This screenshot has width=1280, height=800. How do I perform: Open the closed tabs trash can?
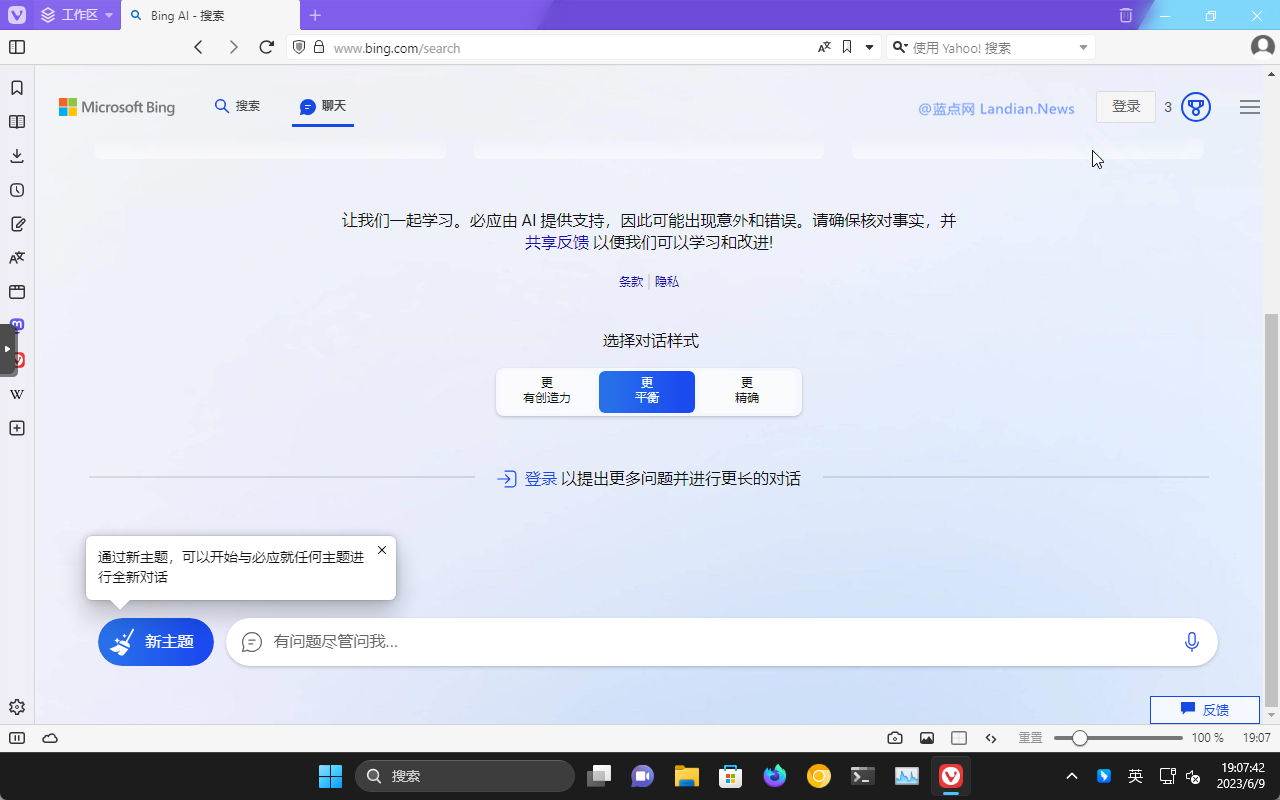coord(1126,15)
